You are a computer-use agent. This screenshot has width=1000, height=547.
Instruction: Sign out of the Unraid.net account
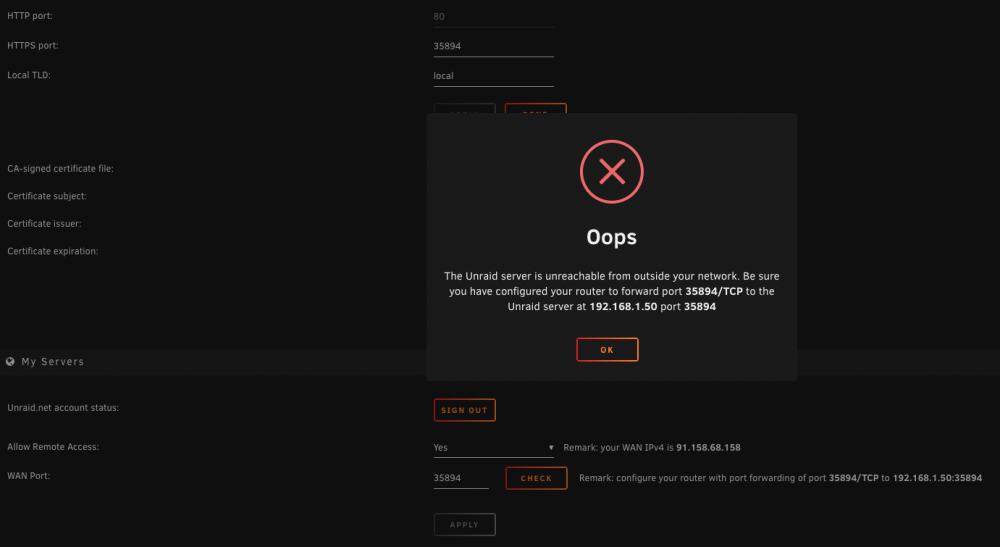pyautogui.click(x=464, y=410)
